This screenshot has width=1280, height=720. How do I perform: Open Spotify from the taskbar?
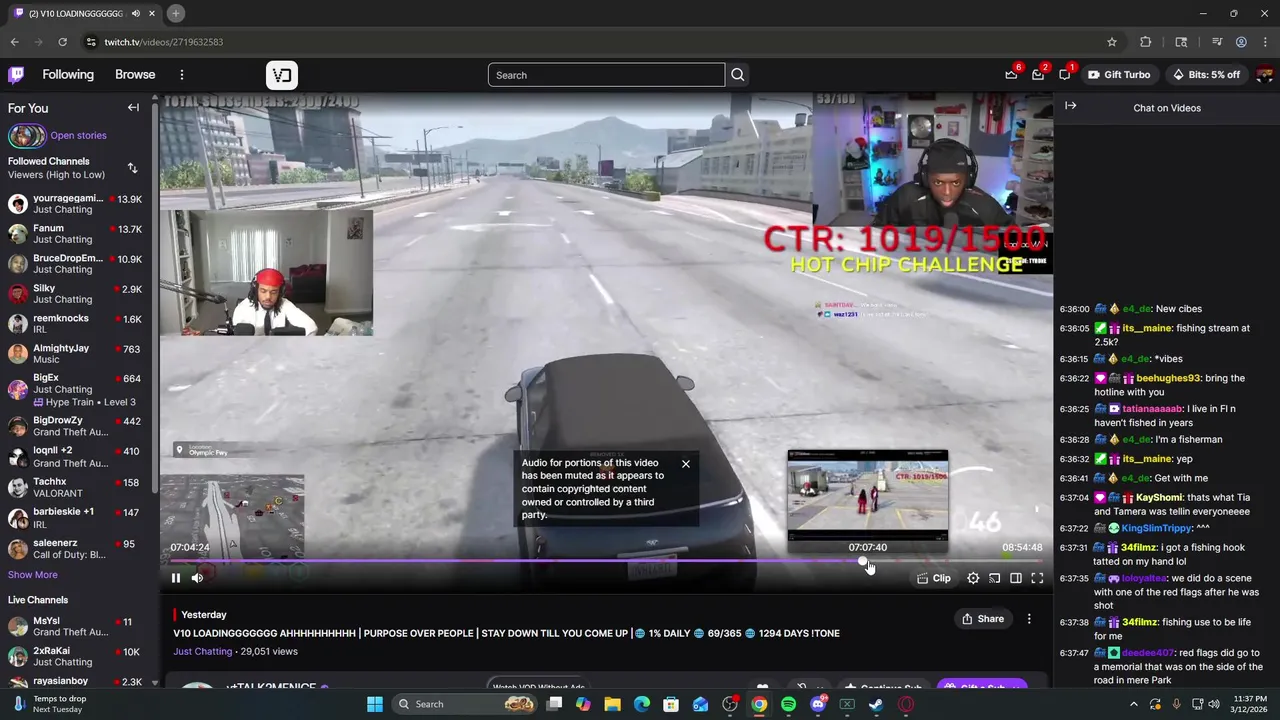(x=789, y=704)
